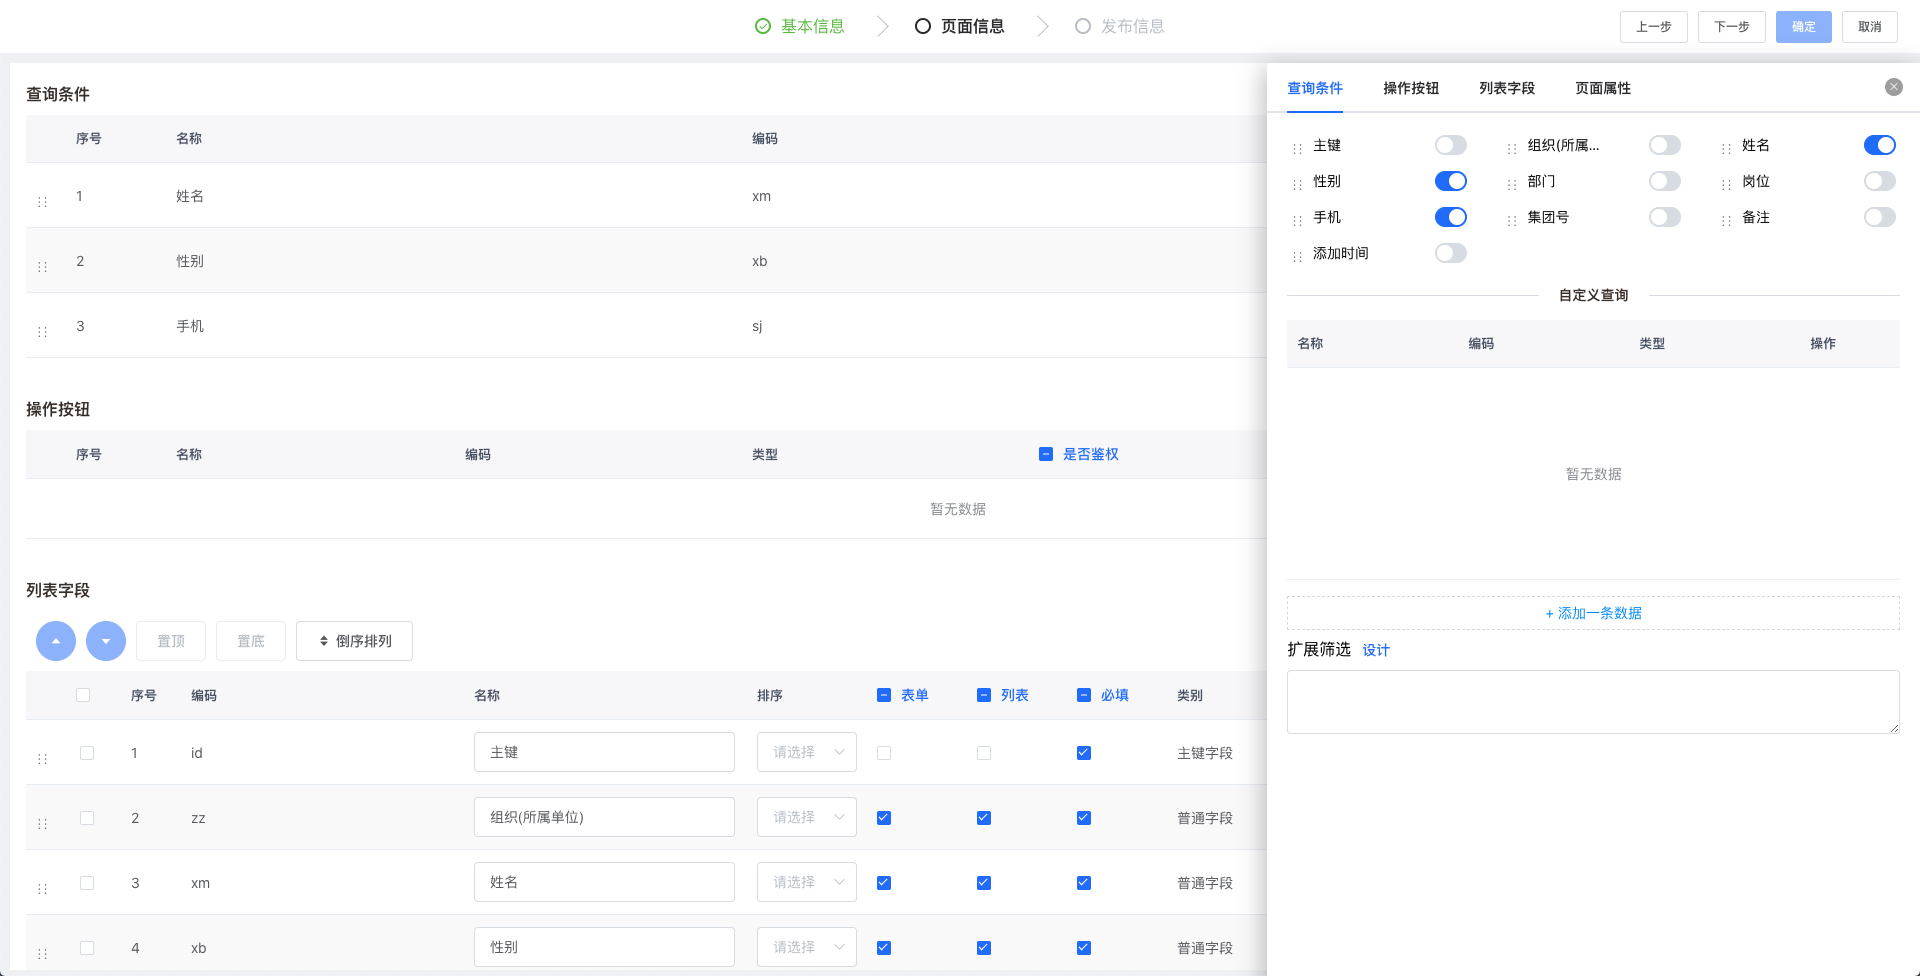1920x976 pixels.
Task: Click drag handle beside 集团号 in panel
Action: (1512, 221)
